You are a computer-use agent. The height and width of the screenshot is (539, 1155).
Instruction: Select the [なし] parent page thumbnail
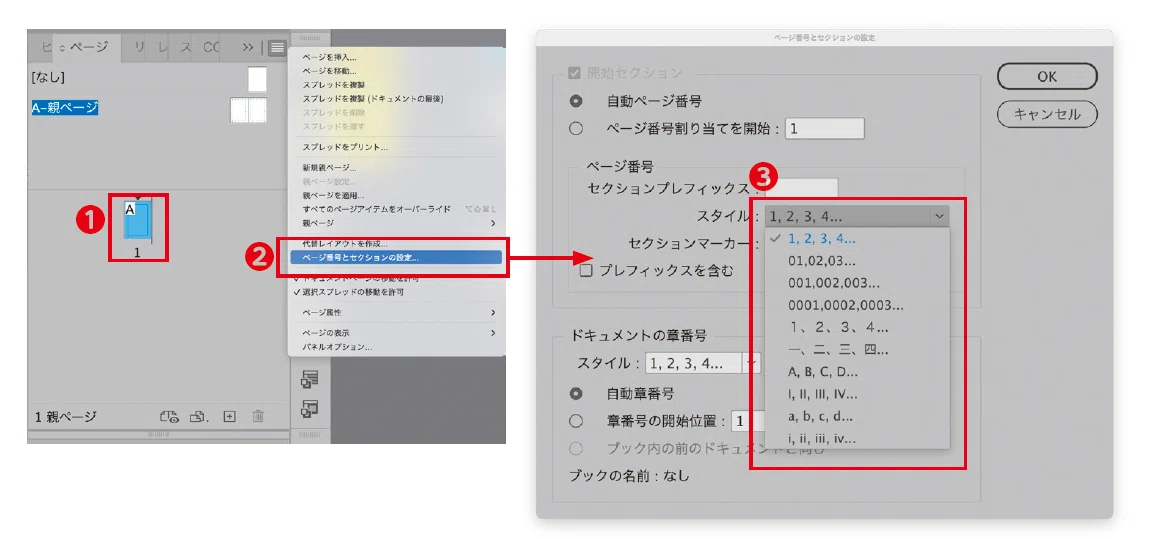pyautogui.click(x=257, y=79)
